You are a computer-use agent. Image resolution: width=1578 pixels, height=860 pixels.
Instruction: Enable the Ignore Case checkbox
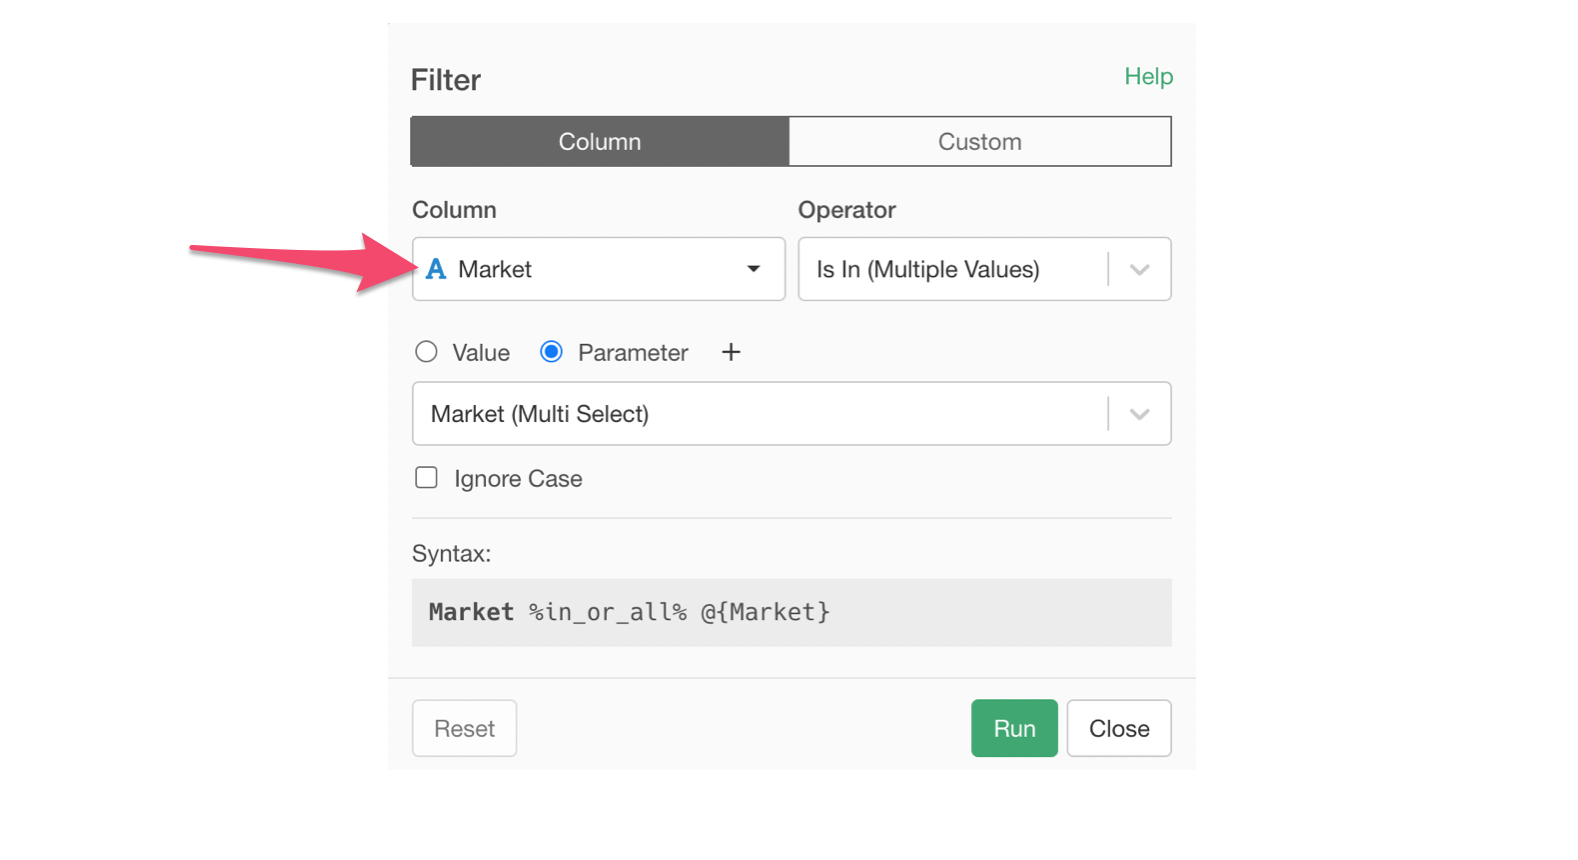[x=427, y=478]
